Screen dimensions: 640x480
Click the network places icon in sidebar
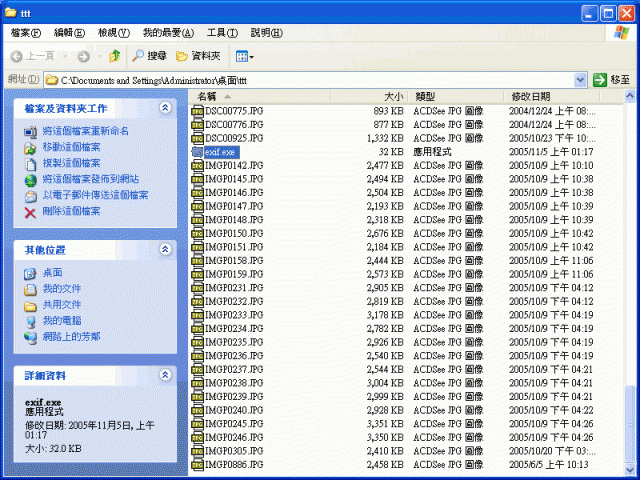click(x=31, y=338)
